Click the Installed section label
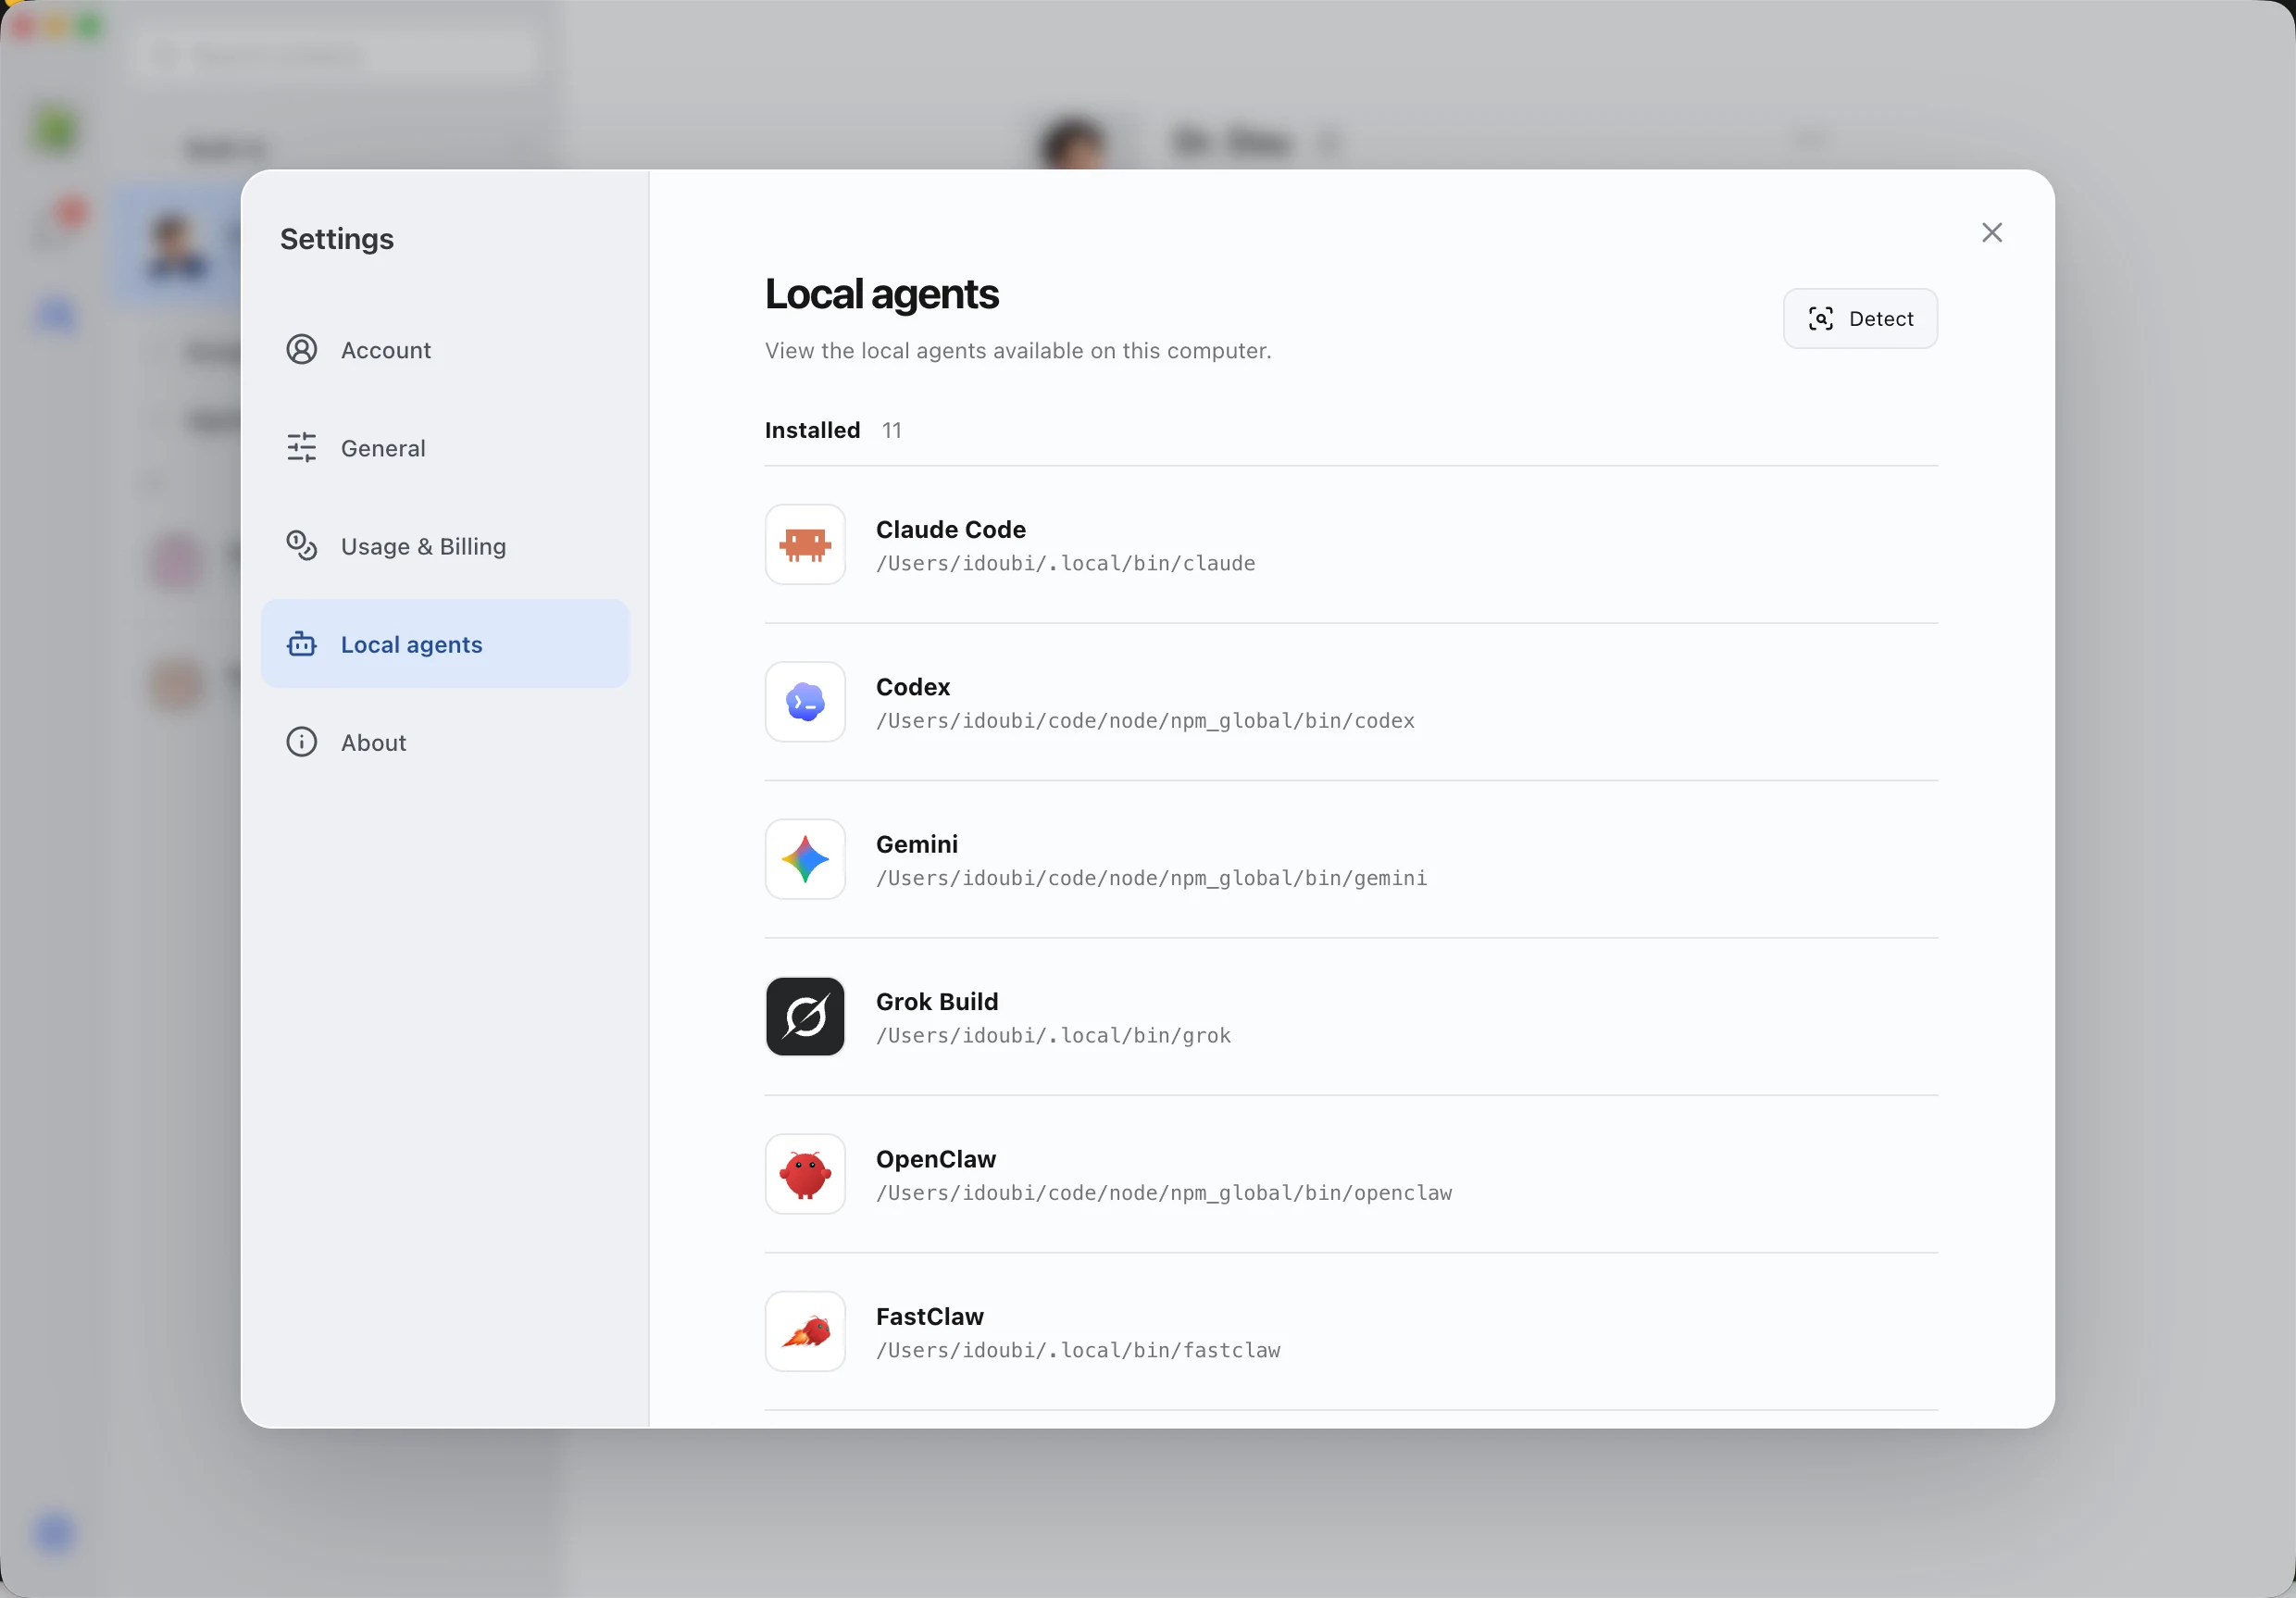The height and width of the screenshot is (1598, 2296). click(x=812, y=430)
